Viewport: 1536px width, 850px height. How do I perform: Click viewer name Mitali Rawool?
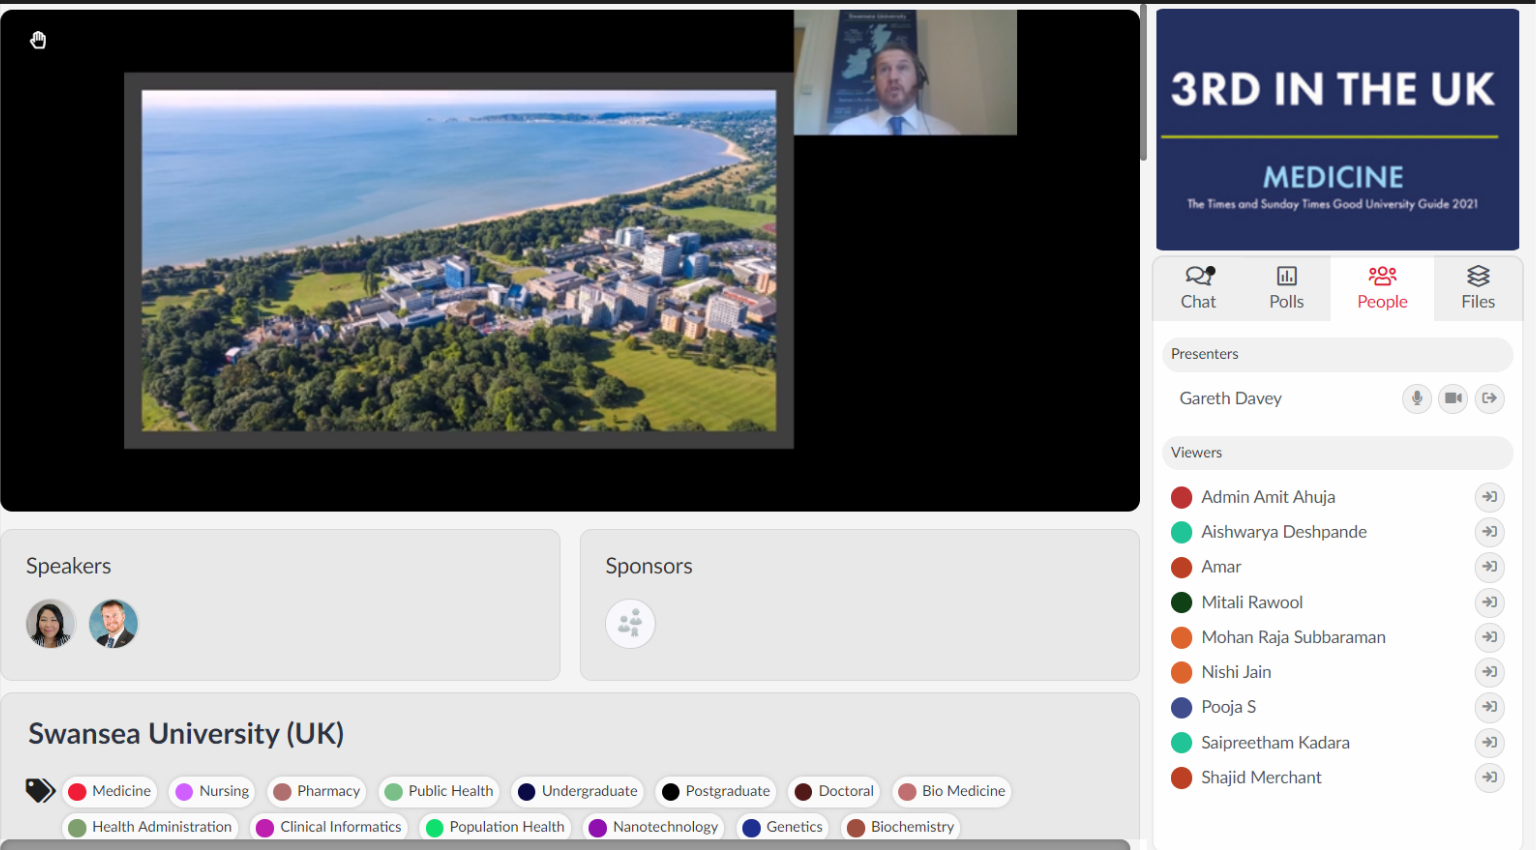pos(1252,602)
